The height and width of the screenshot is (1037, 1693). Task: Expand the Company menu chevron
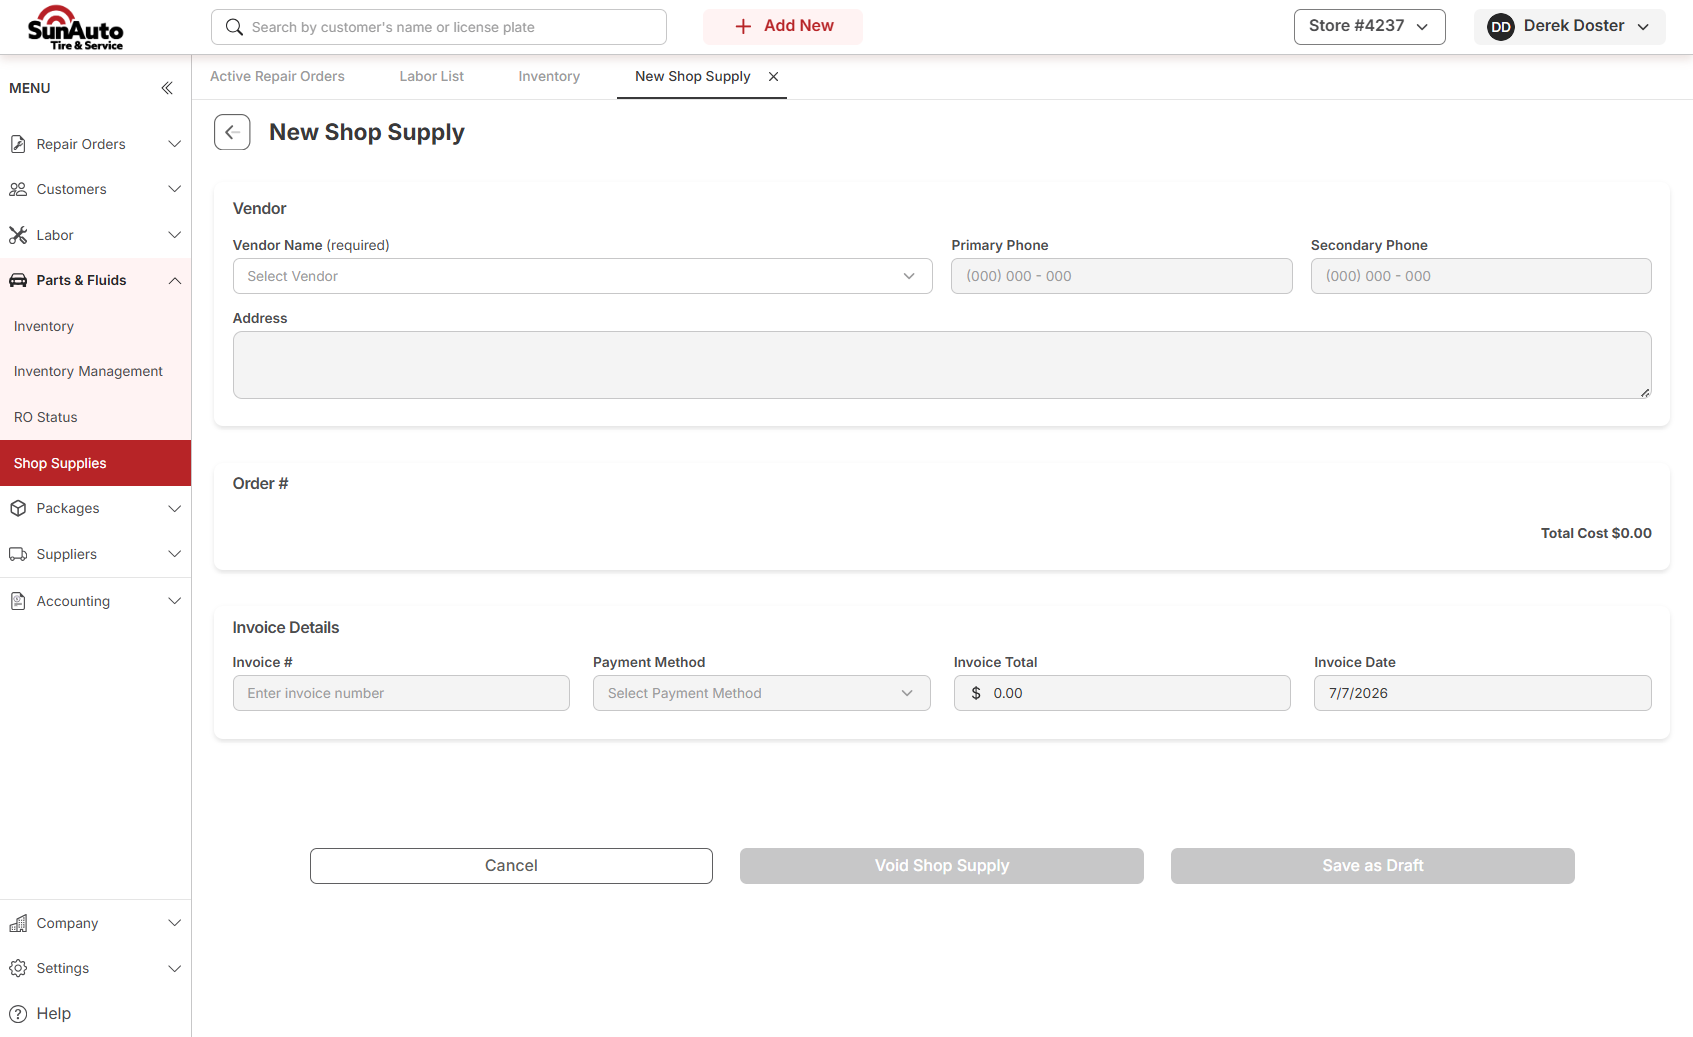(175, 923)
